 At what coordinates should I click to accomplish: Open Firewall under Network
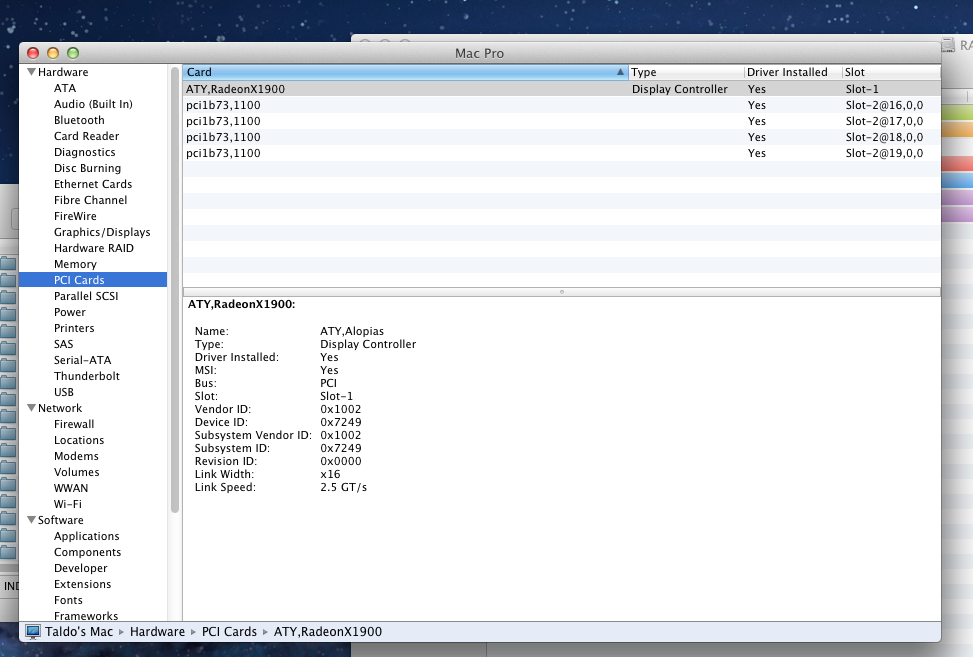pos(74,424)
